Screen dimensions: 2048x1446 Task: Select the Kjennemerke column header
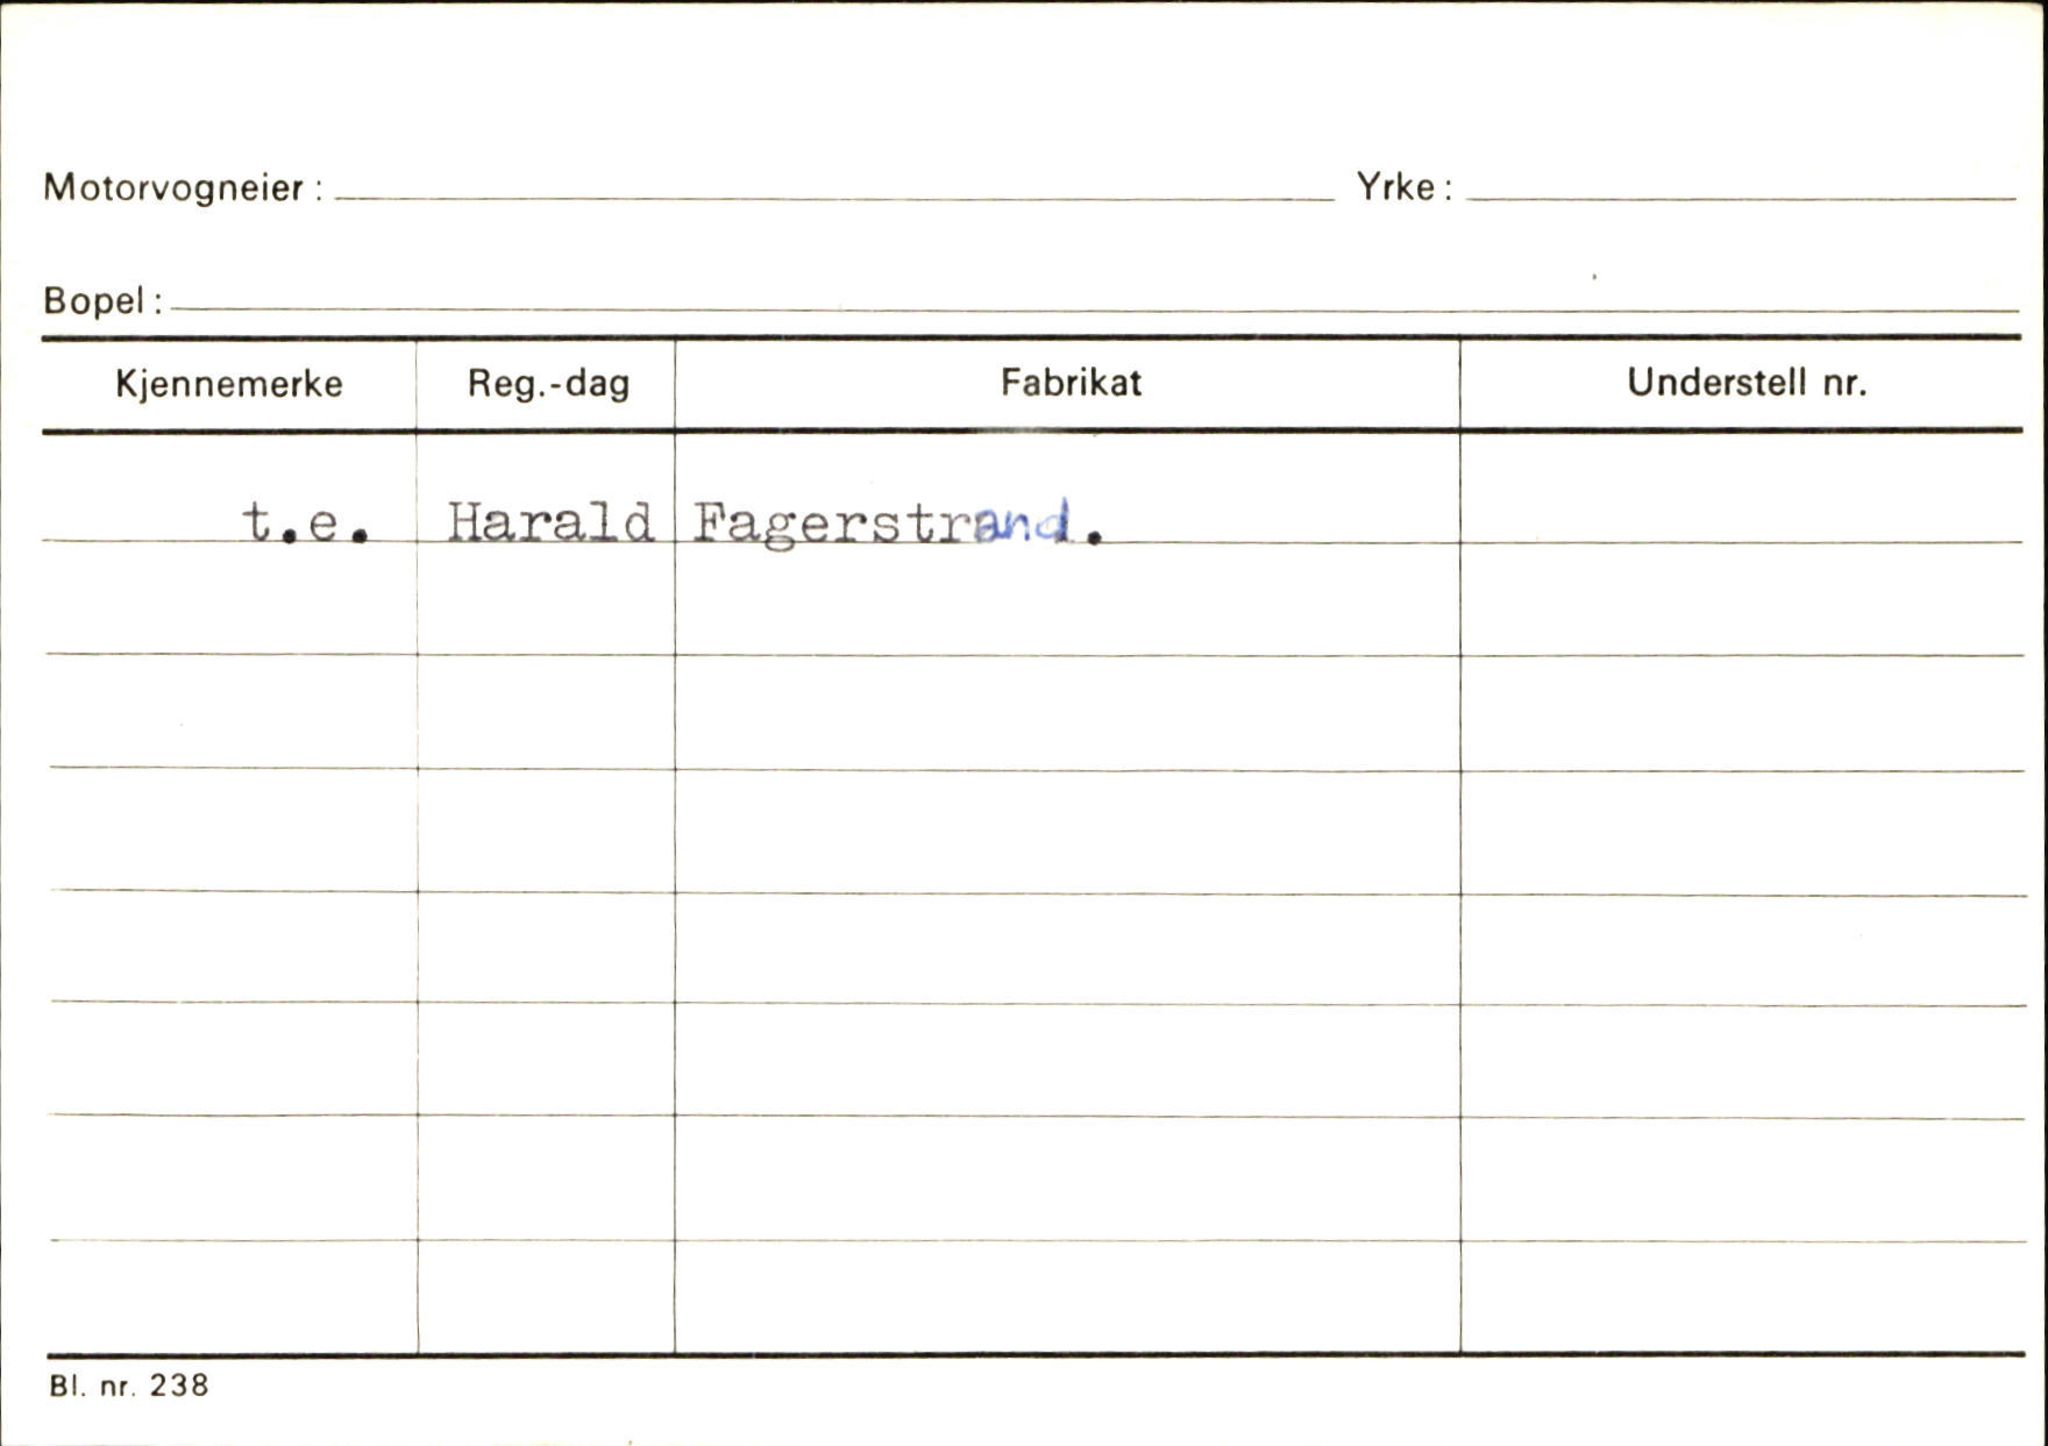click(229, 384)
